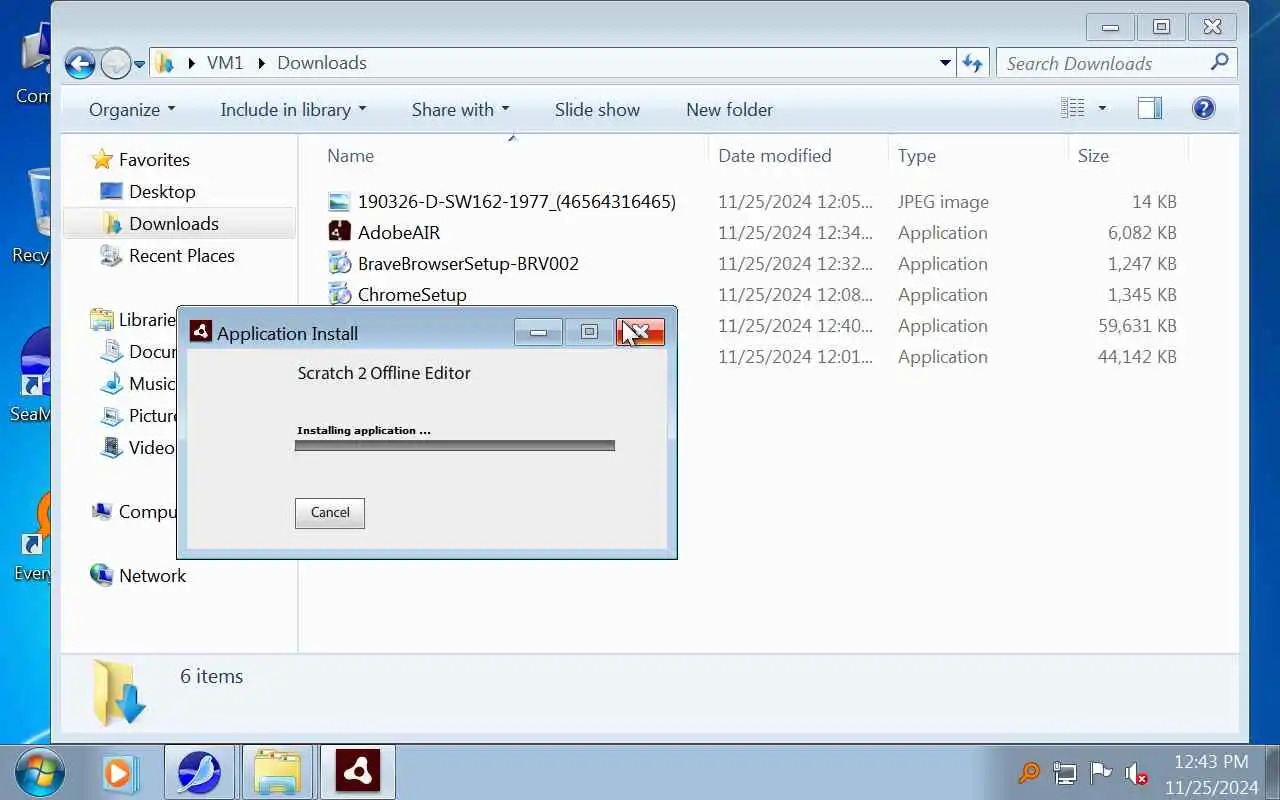Click the ChromeSetup installer icon
The image size is (1280, 800).
click(340, 295)
